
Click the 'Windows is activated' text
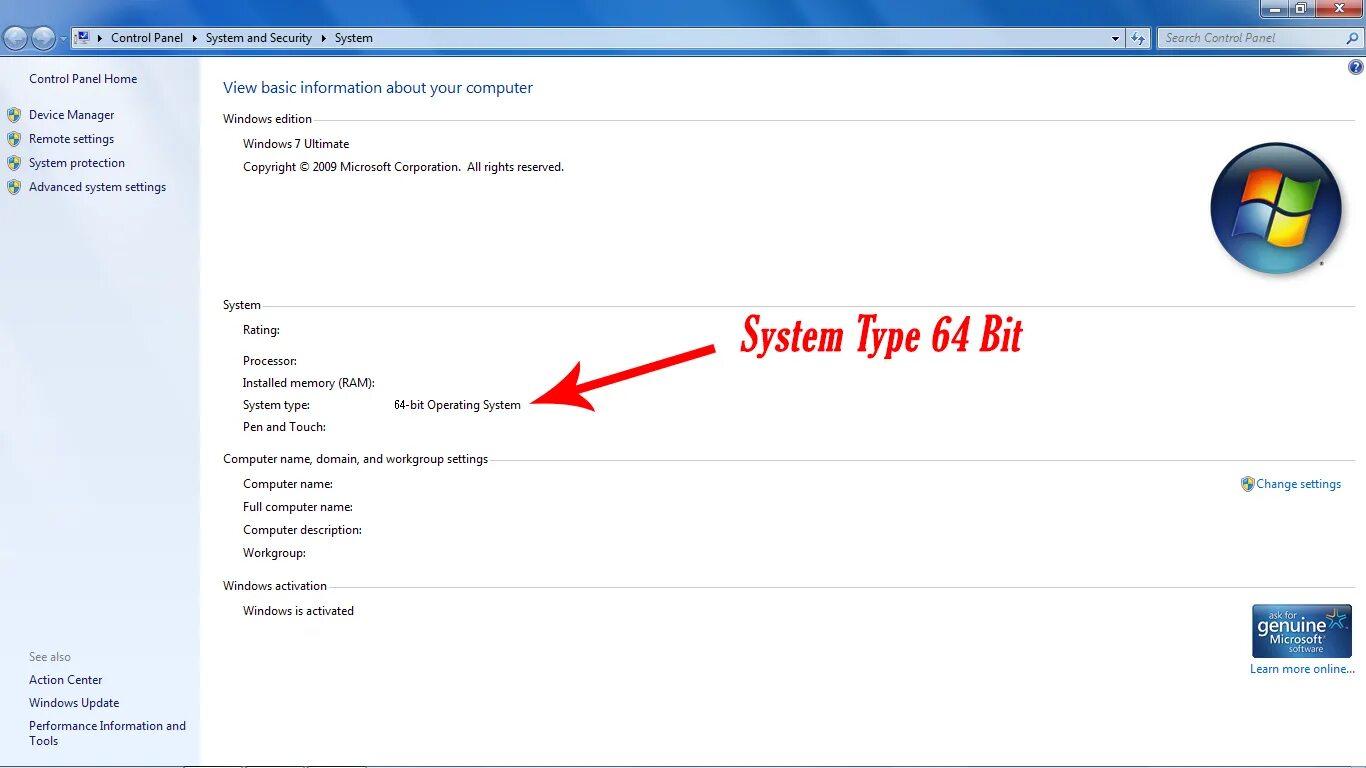click(x=298, y=611)
